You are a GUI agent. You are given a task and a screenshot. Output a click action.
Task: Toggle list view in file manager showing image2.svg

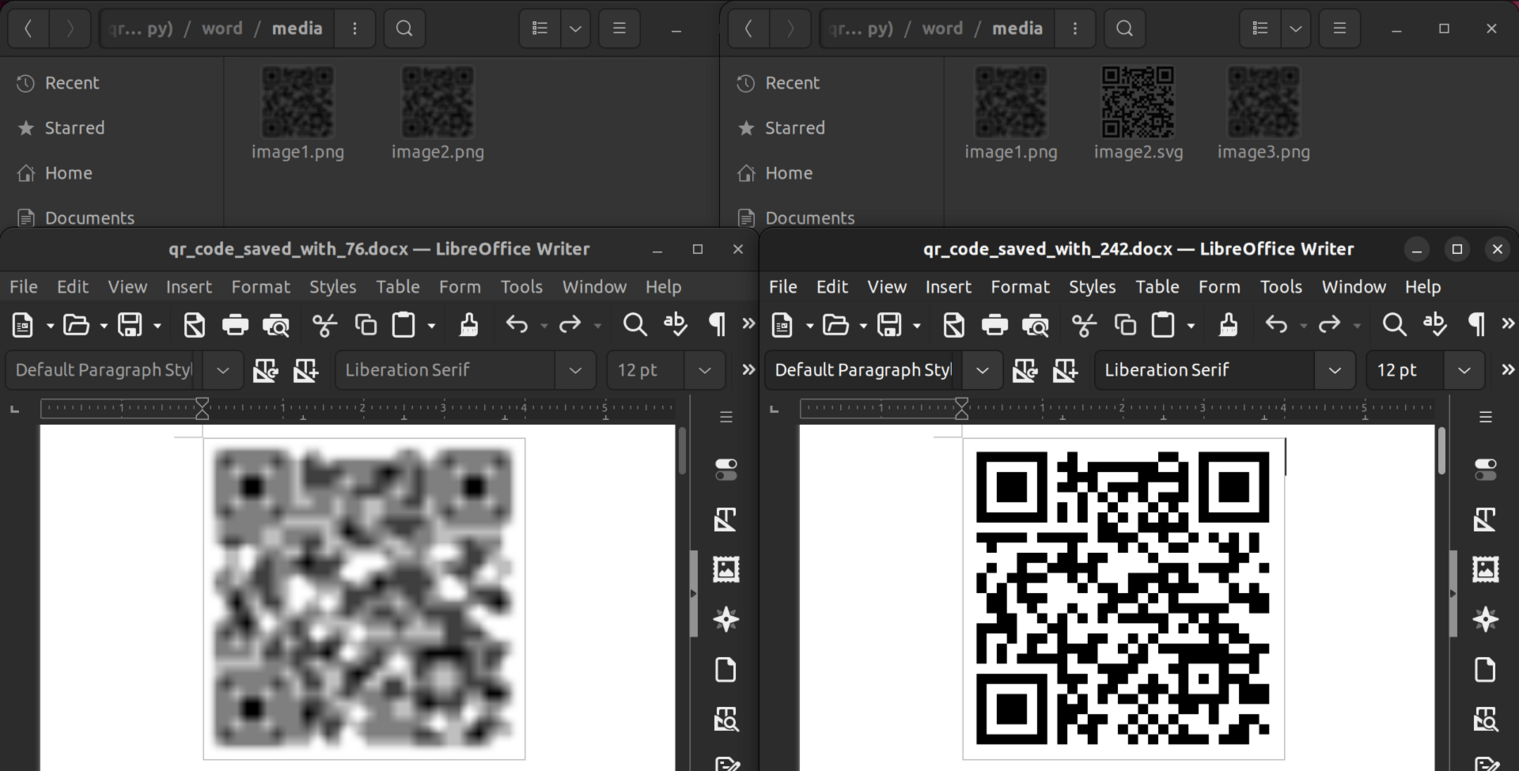tap(1259, 28)
